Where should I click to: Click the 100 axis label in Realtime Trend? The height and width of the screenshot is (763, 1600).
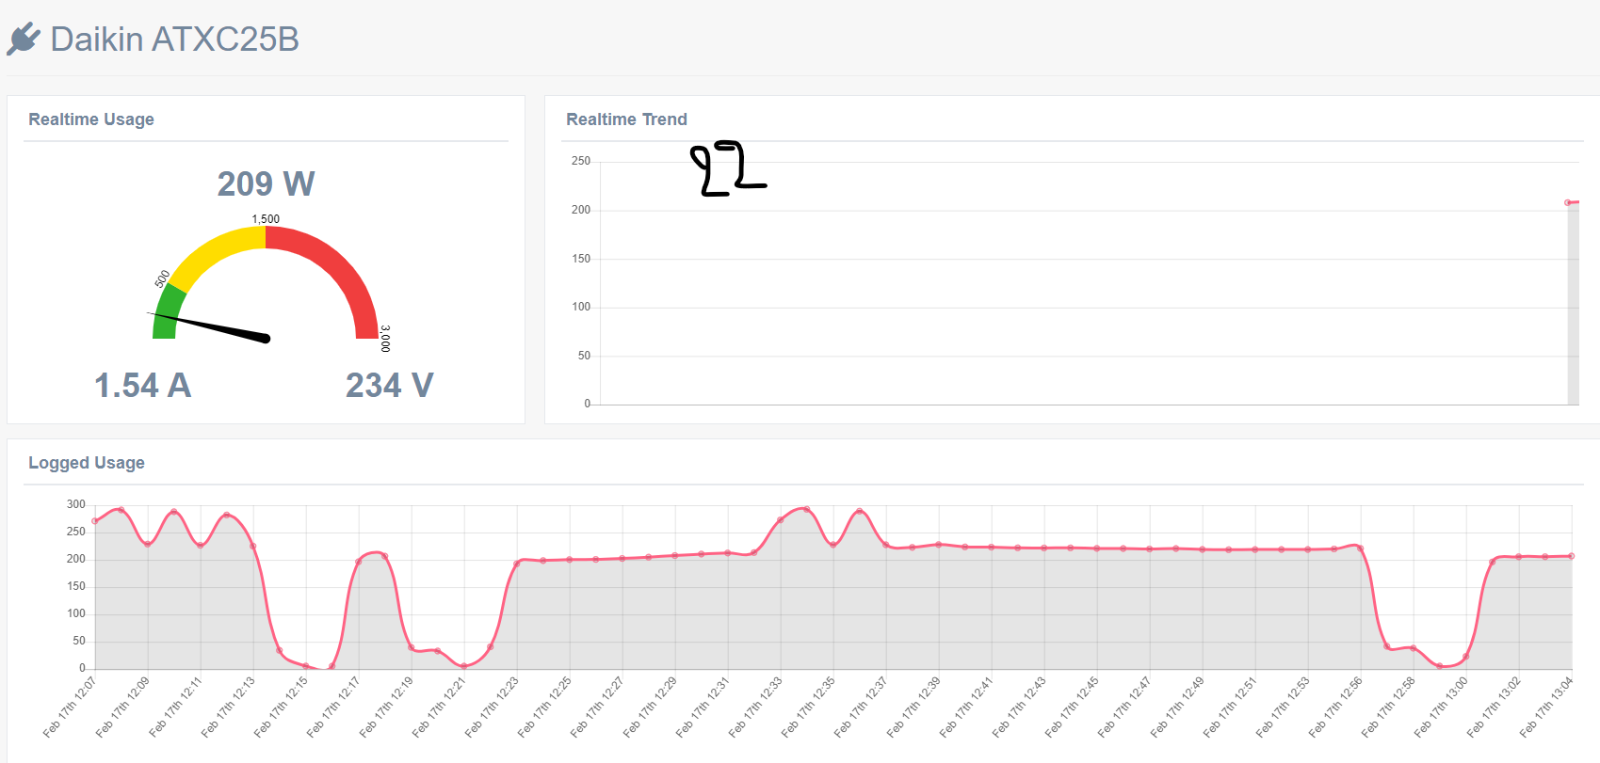581,307
